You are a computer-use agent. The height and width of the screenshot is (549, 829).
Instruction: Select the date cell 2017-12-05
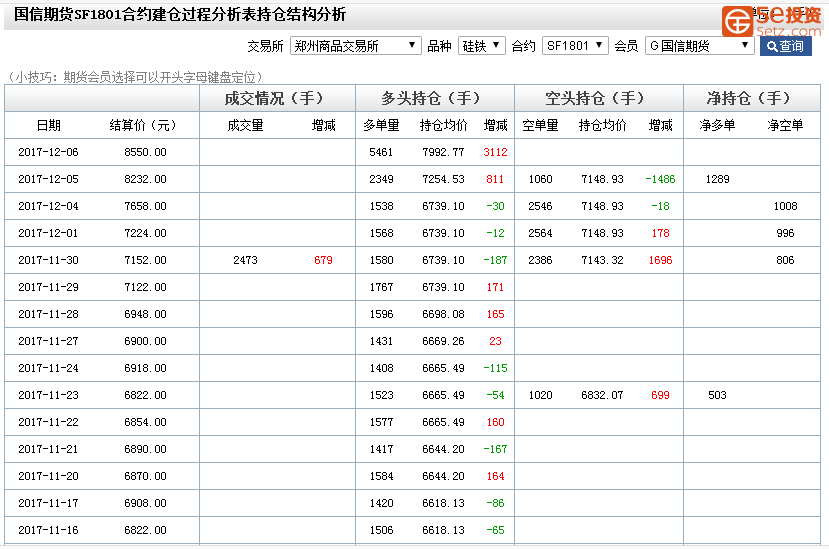[48, 179]
